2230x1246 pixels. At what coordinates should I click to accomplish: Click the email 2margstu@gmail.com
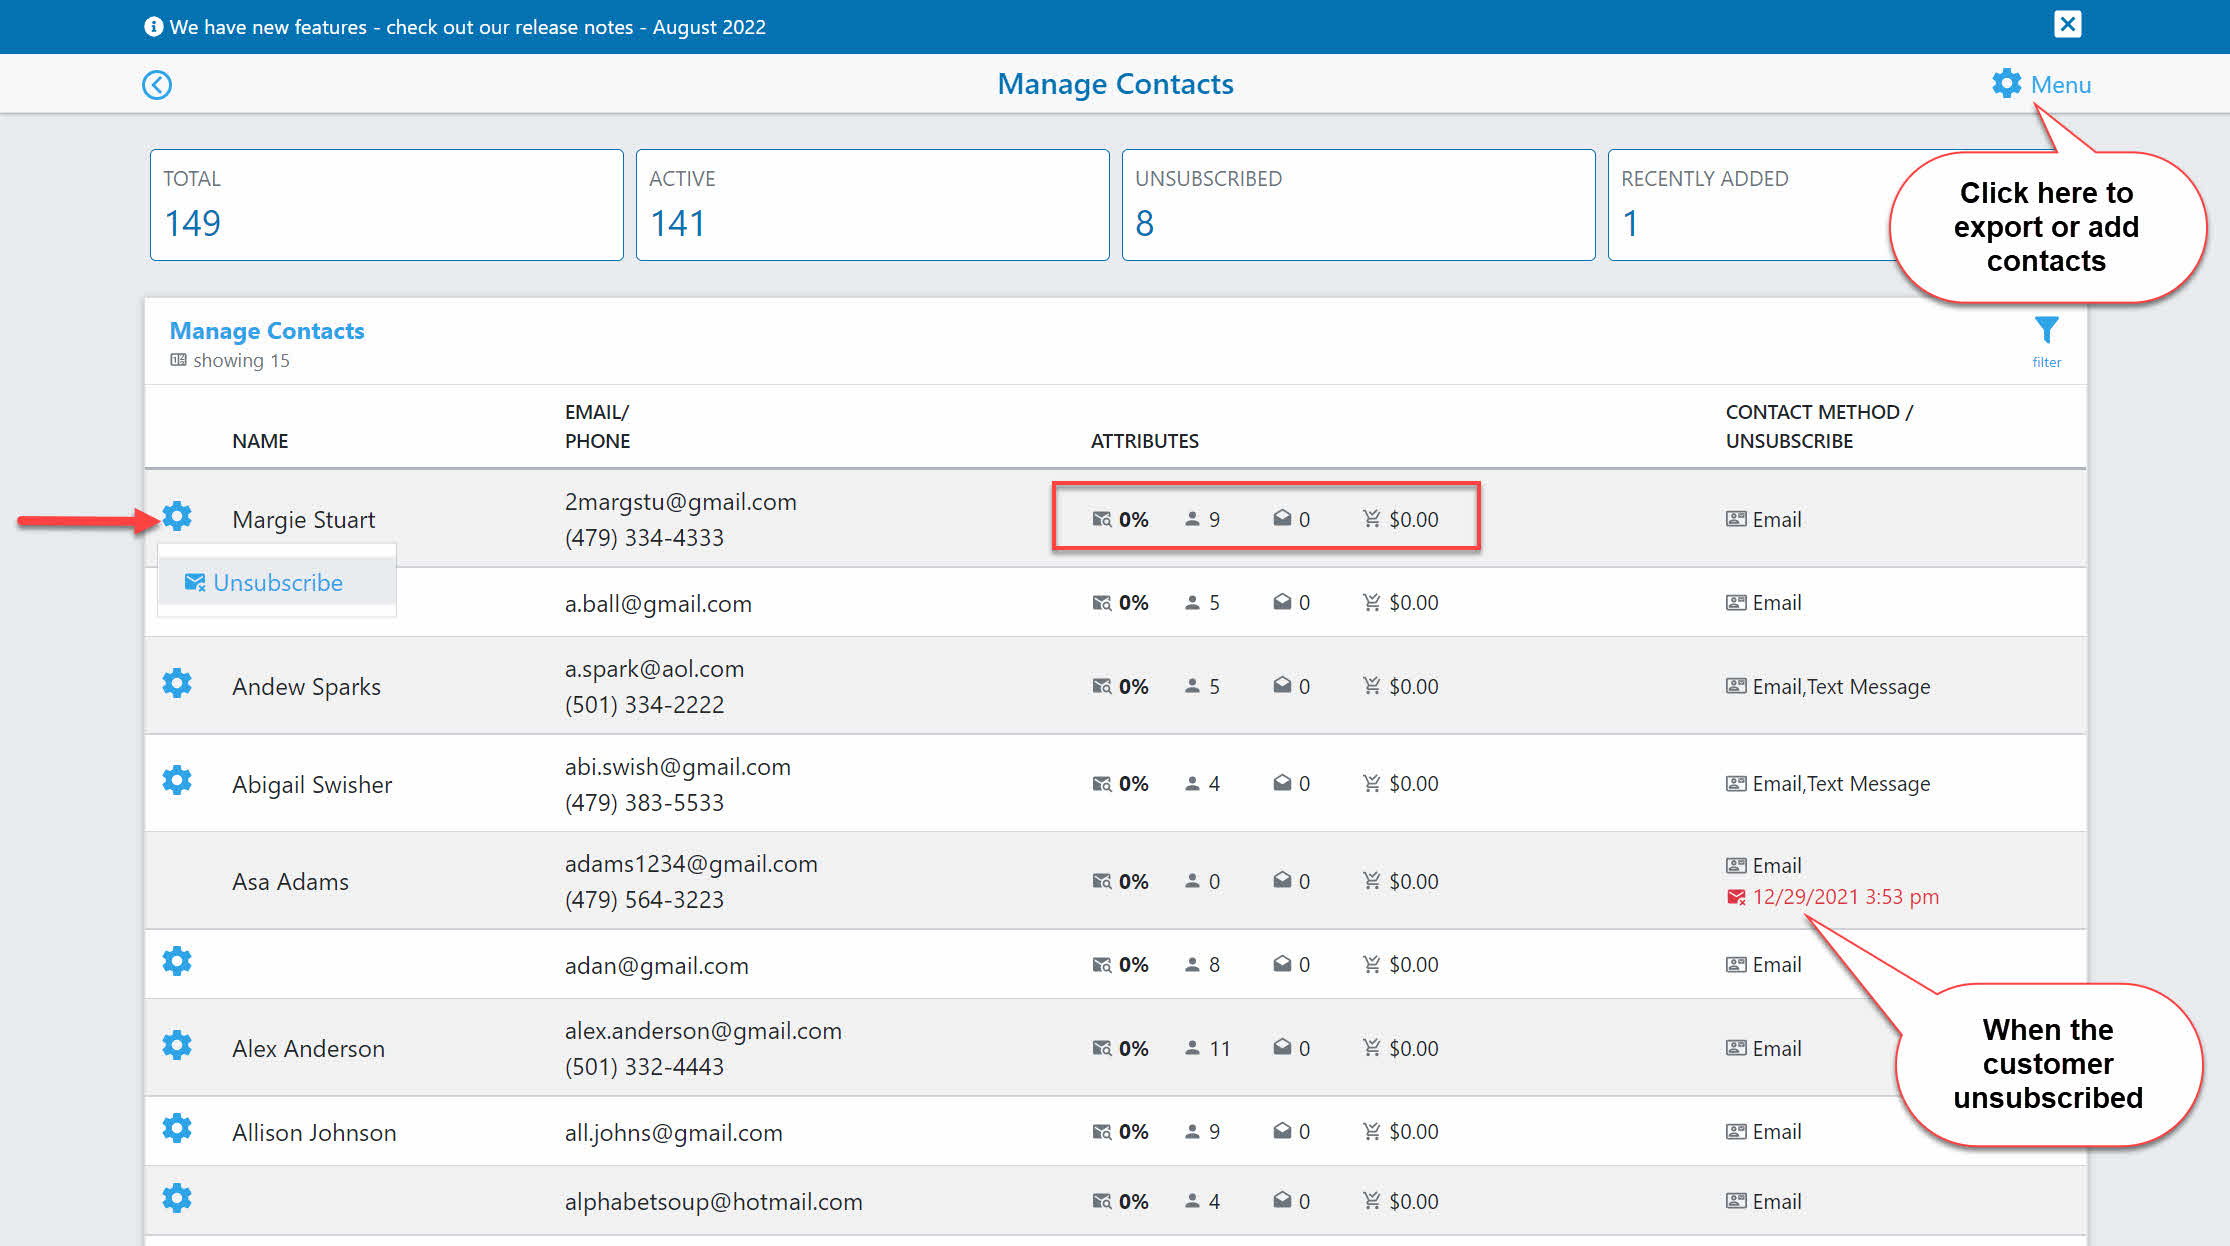(x=680, y=502)
